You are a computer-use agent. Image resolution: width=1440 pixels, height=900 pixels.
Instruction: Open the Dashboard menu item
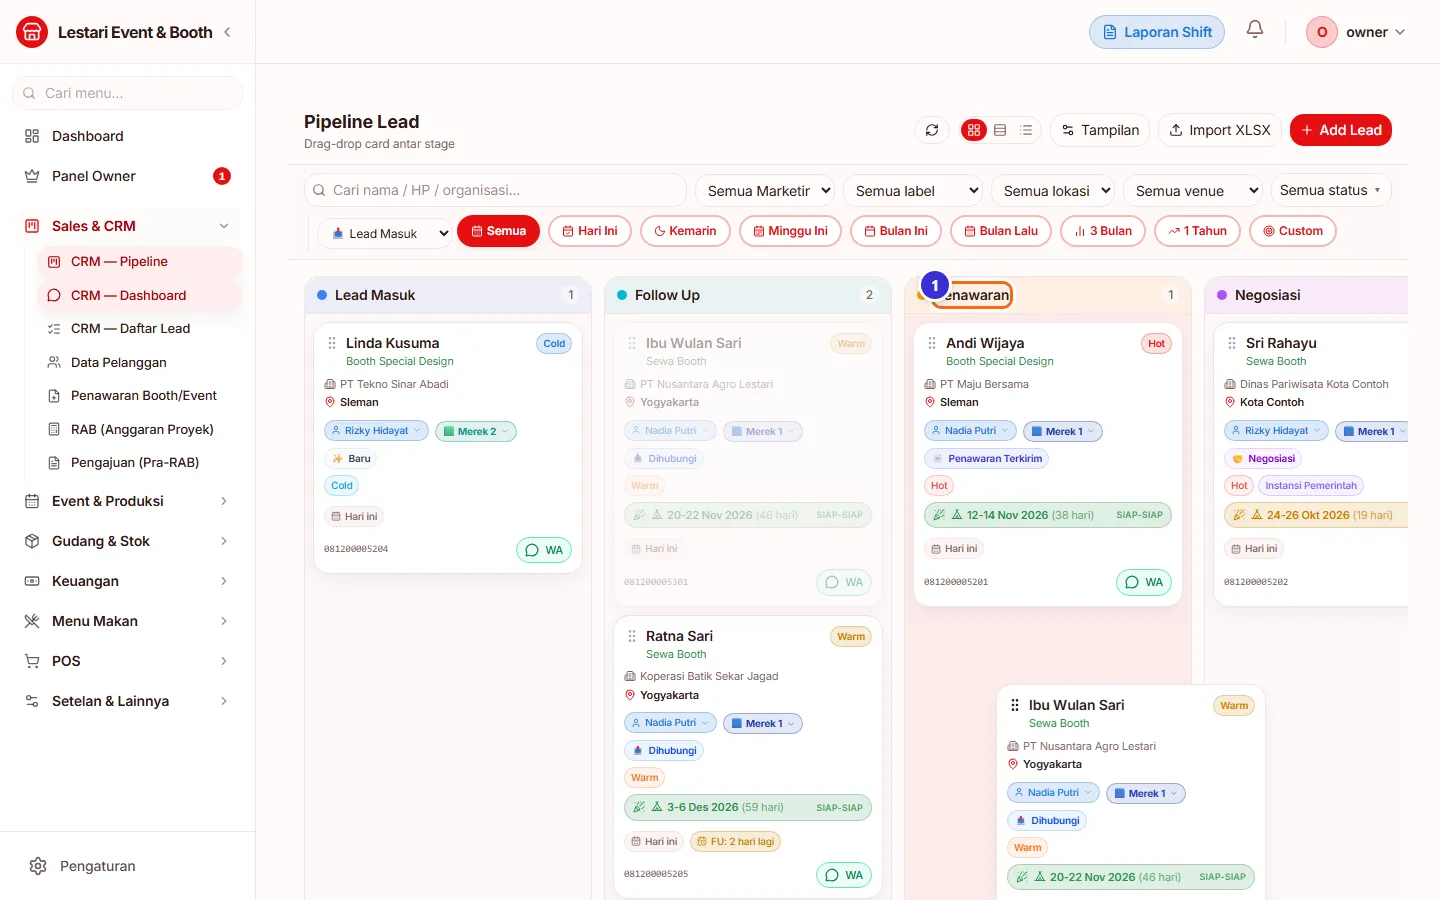(127, 136)
